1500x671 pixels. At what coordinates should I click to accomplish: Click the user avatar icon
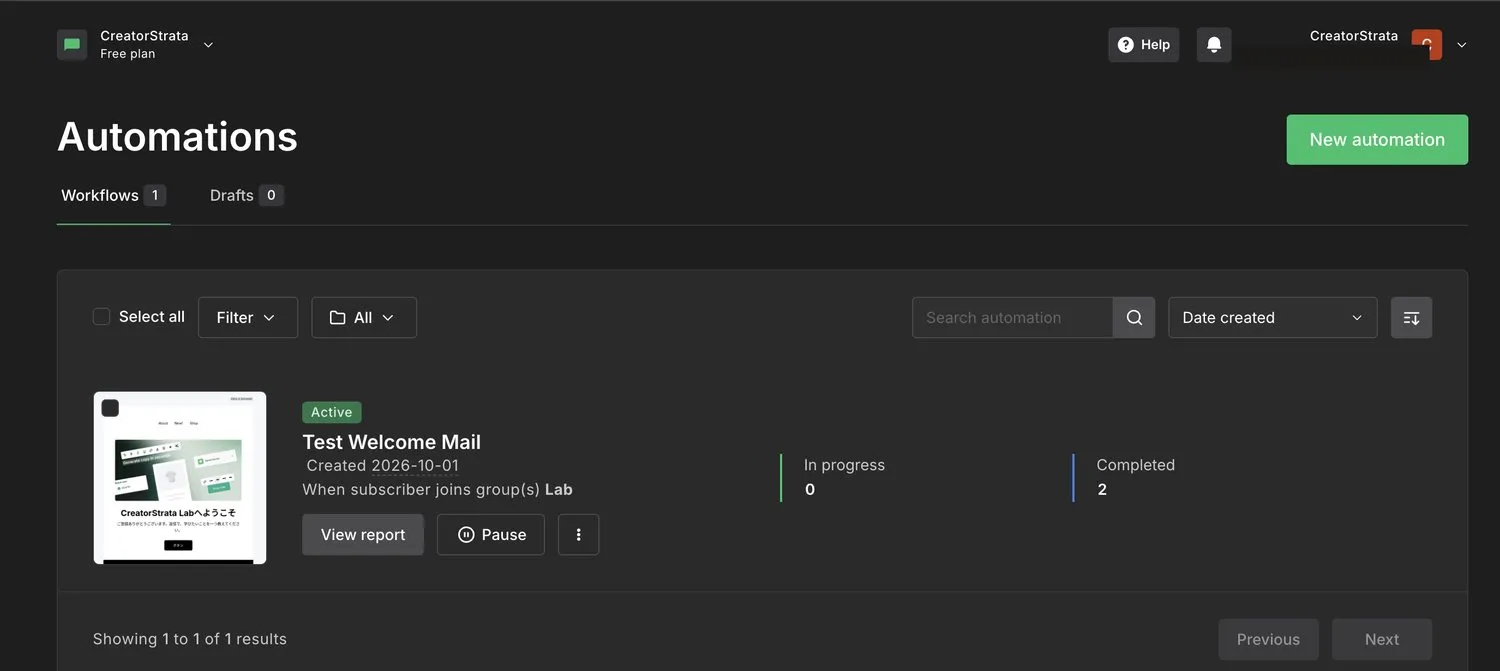click(x=1427, y=45)
